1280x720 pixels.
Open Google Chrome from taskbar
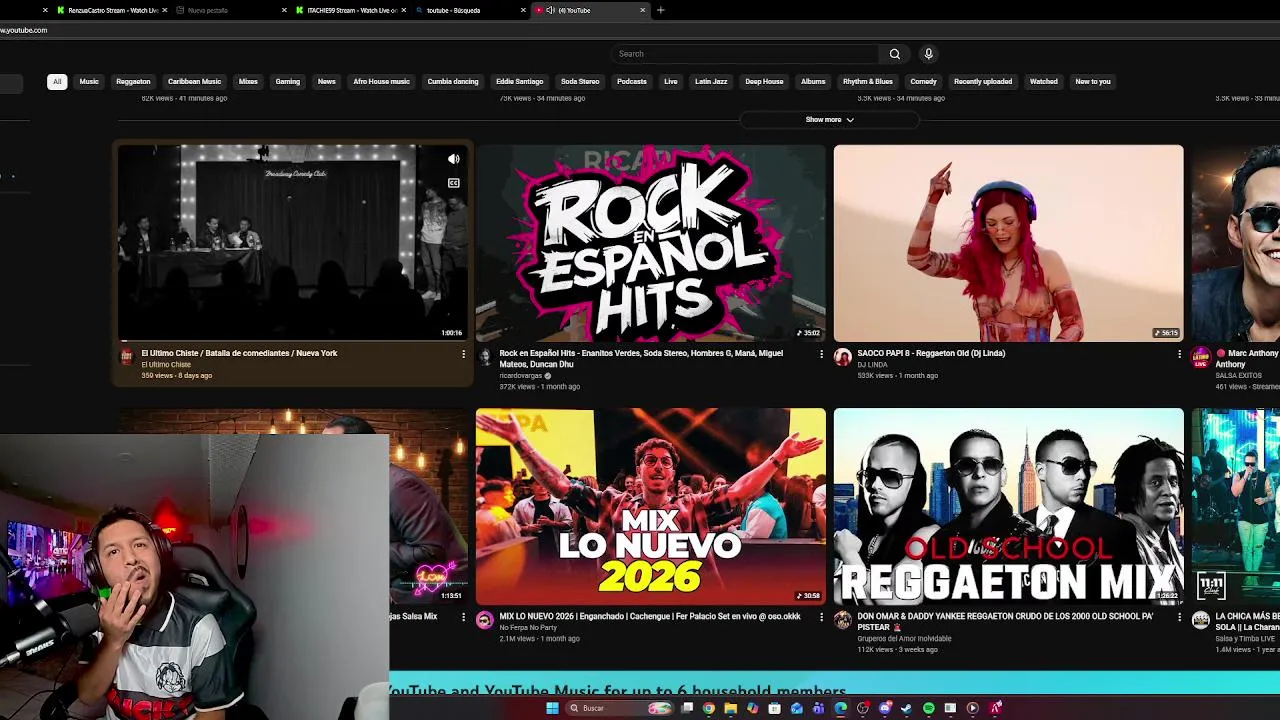[709, 708]
